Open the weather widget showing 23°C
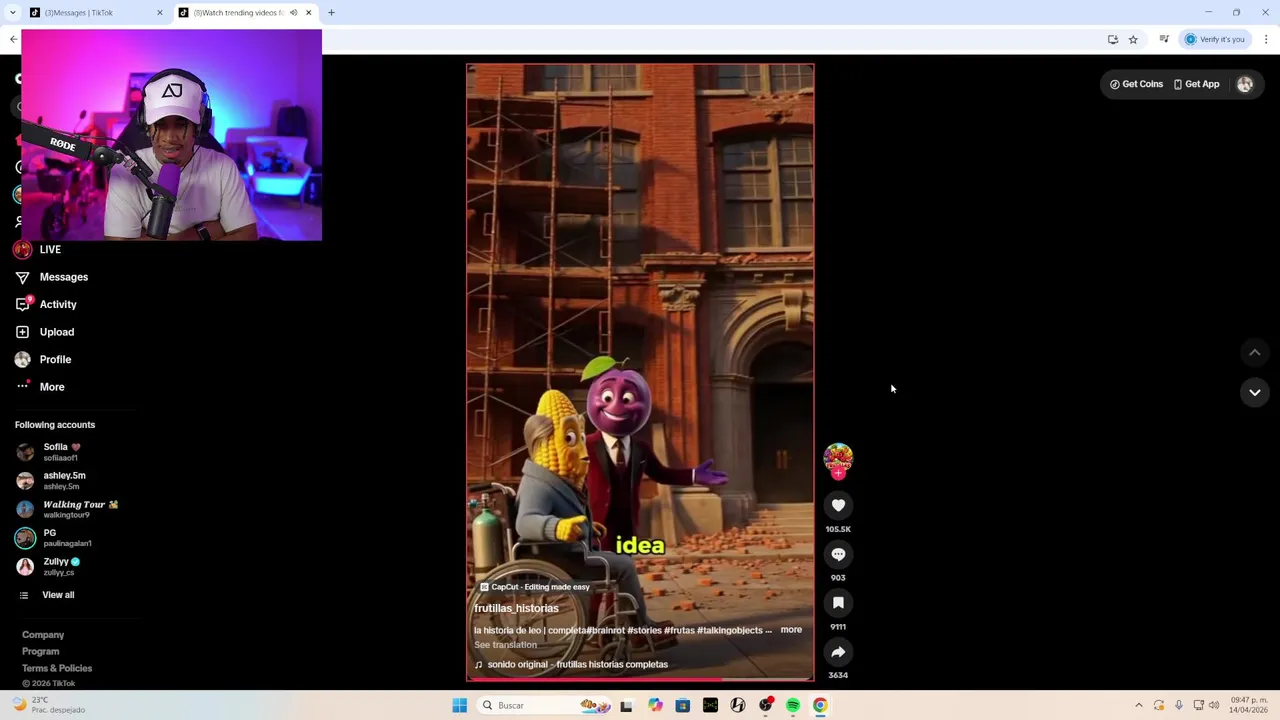 pyautogui.click(x=48, y=705)
